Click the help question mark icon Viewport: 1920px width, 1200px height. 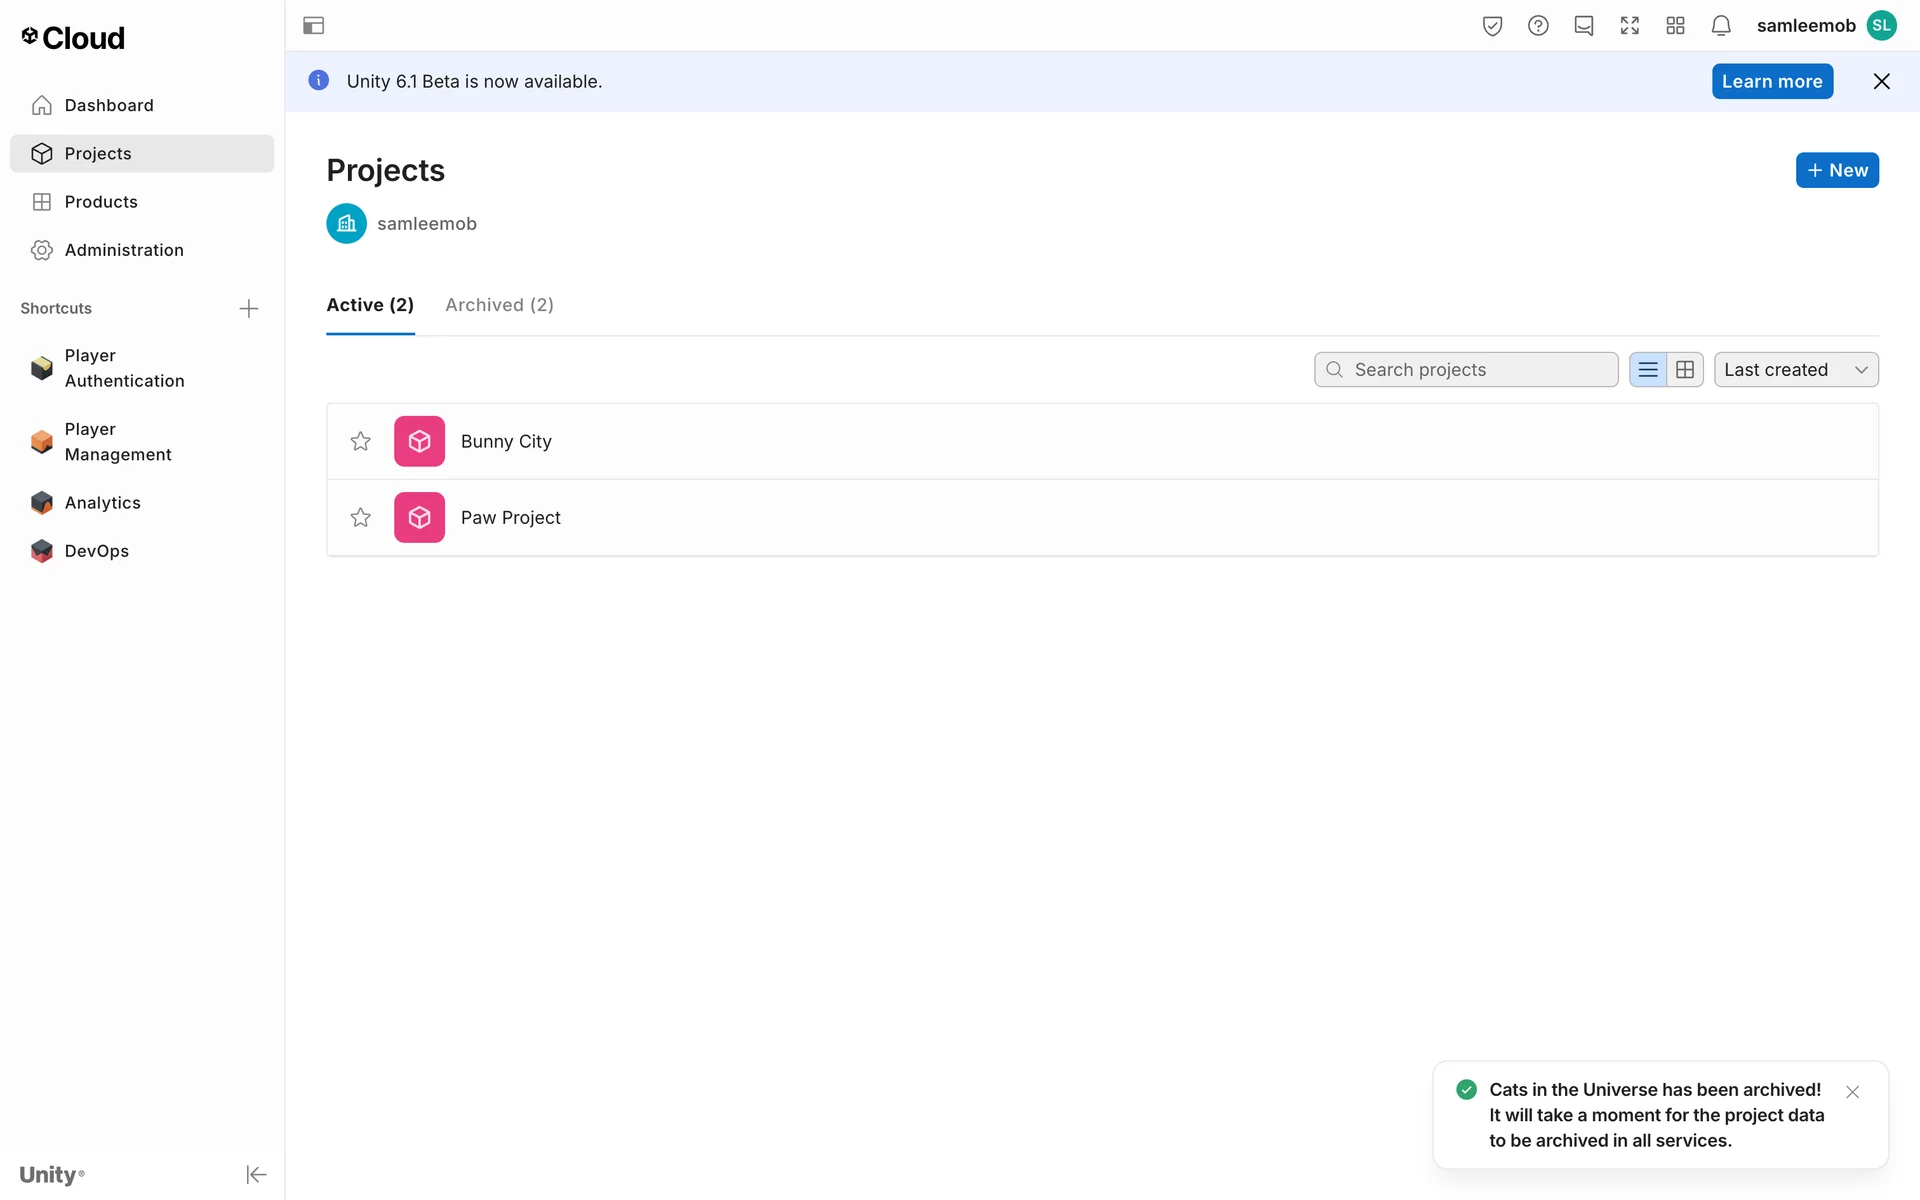1538,26
